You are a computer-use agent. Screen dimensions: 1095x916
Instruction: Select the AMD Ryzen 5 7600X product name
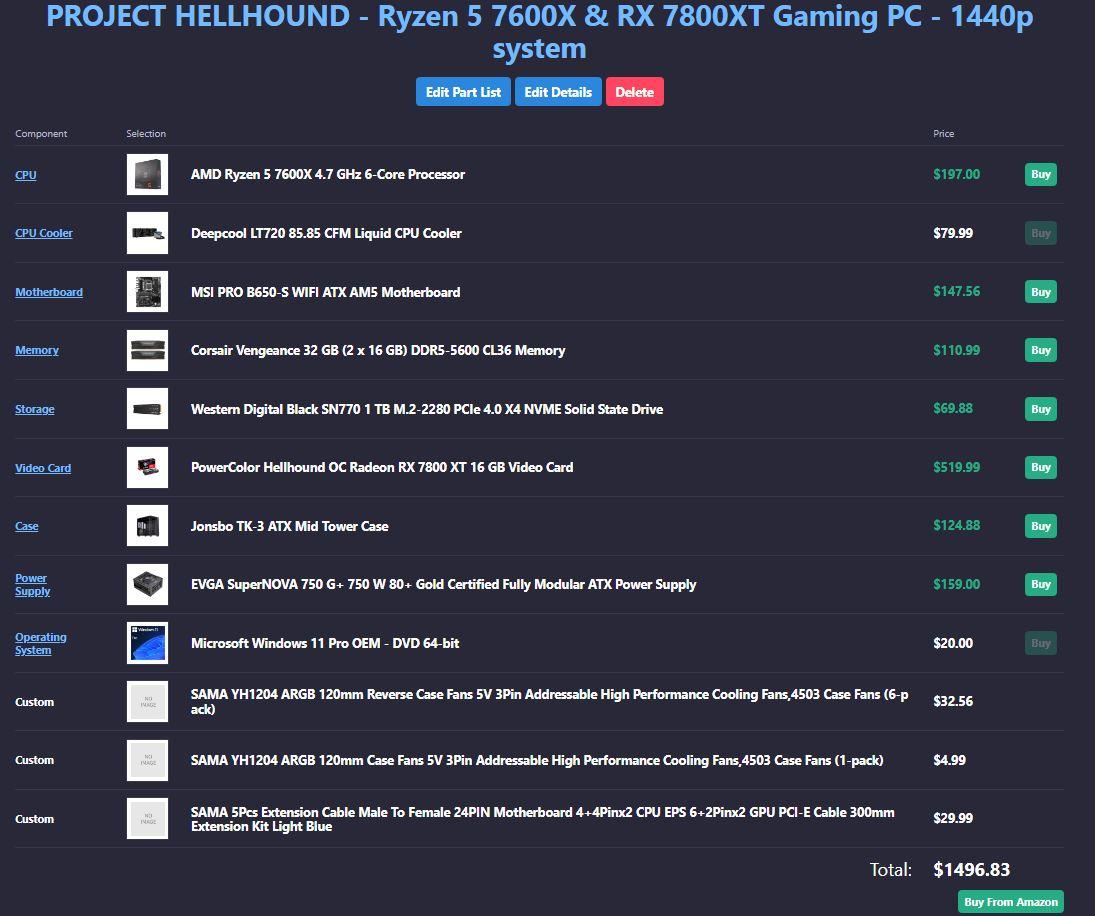[328, 175]
